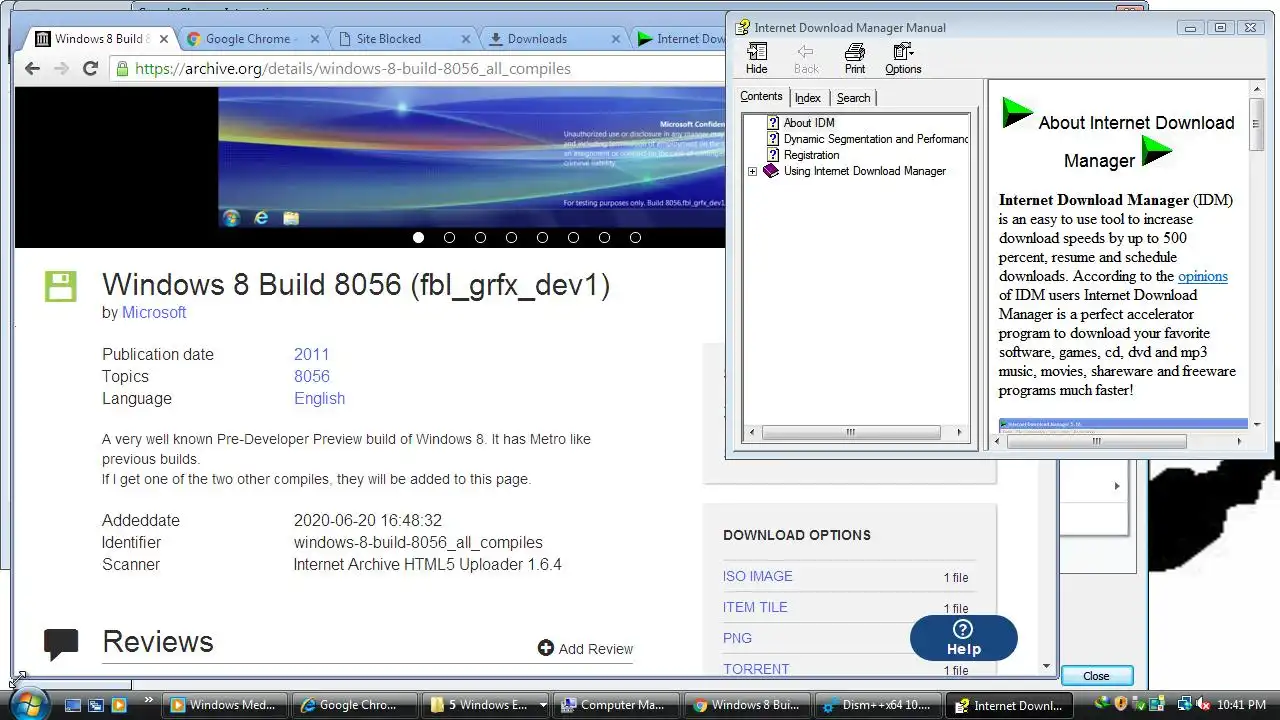Screen dimensions: 1280x720
Task: Click the purple book icon beside Using Internet Download Manager
Action: [771, 171]
